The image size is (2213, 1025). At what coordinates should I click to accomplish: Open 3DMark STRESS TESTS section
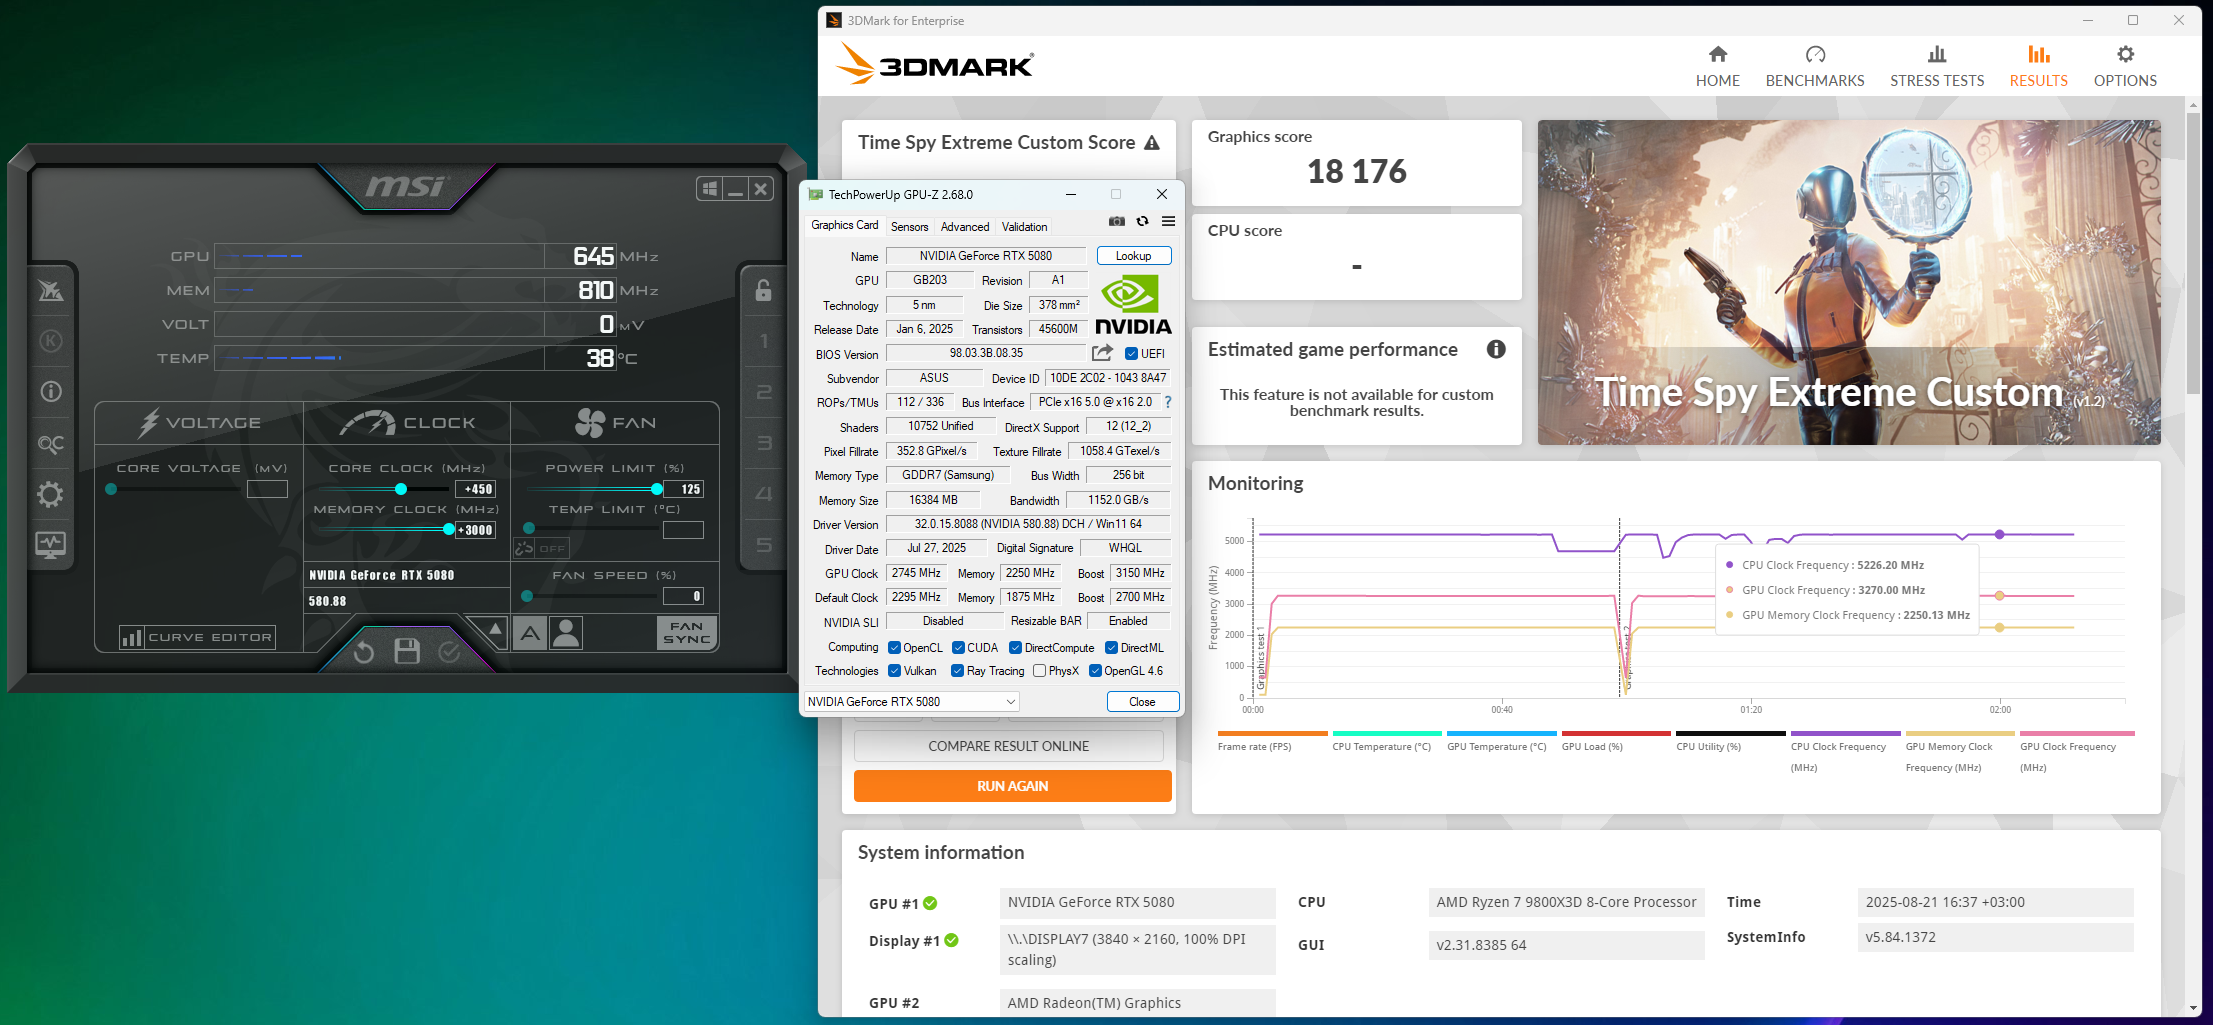tap(1937, 66)
